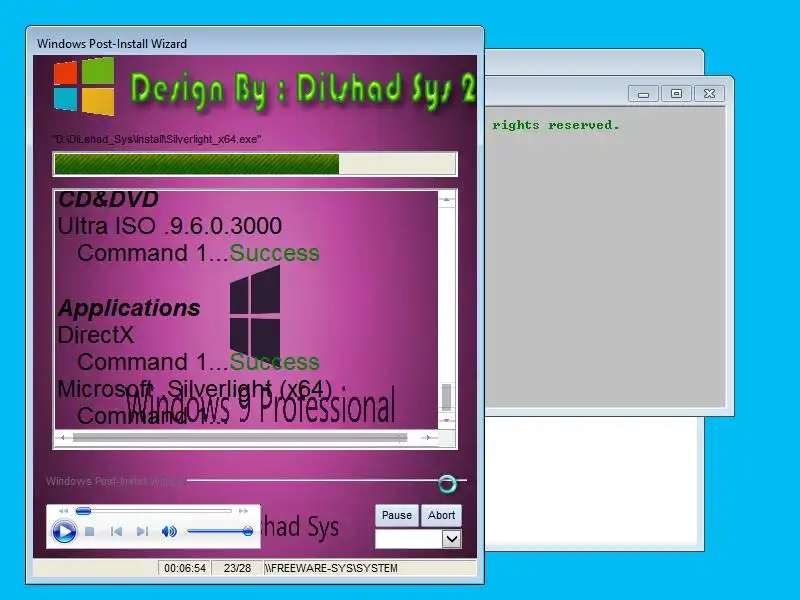Image resolution: width=800 pixels, height=600 pixels.
Task: Click 'rights reserved.' text in console window
Action: point(556,126)
